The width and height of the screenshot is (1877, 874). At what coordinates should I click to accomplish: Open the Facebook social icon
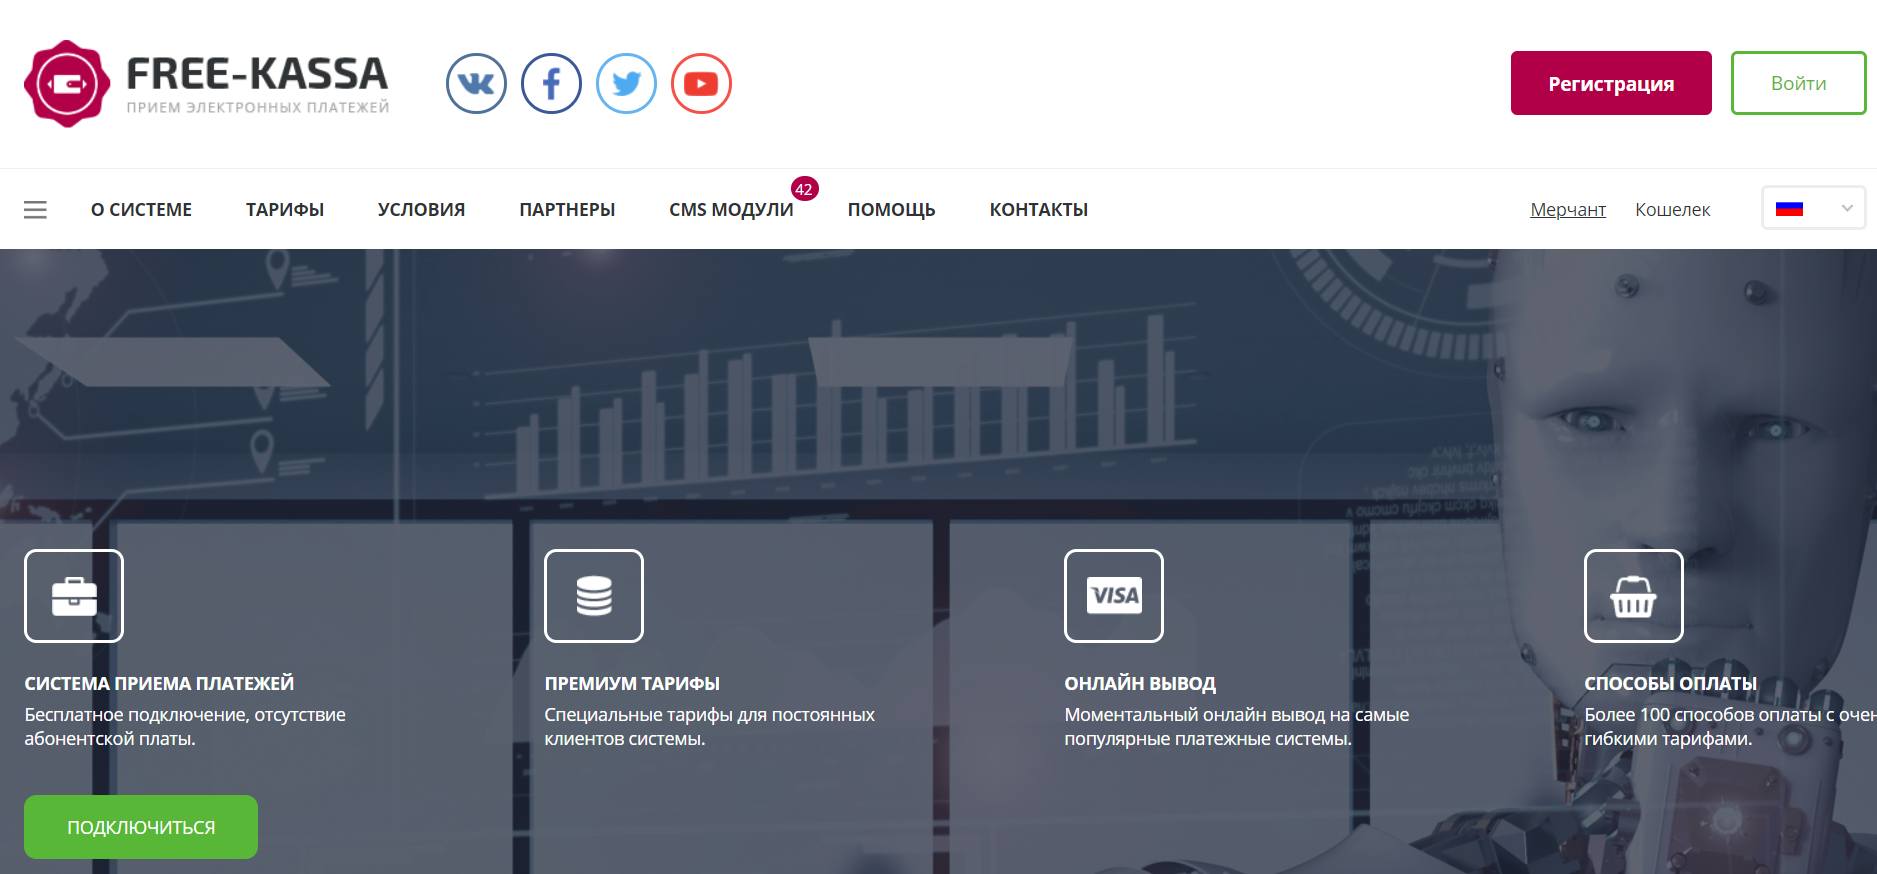[x=551, y=83]
